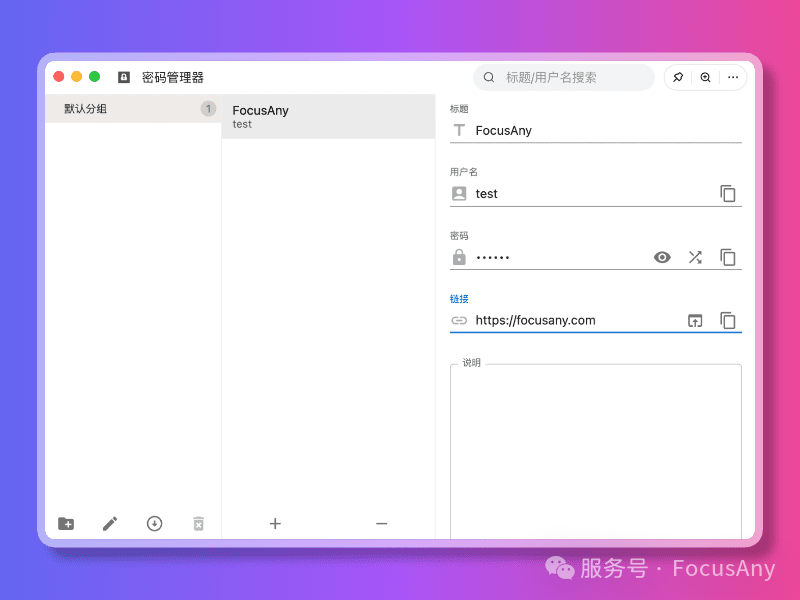Click the 说明 notes text area

595,450
